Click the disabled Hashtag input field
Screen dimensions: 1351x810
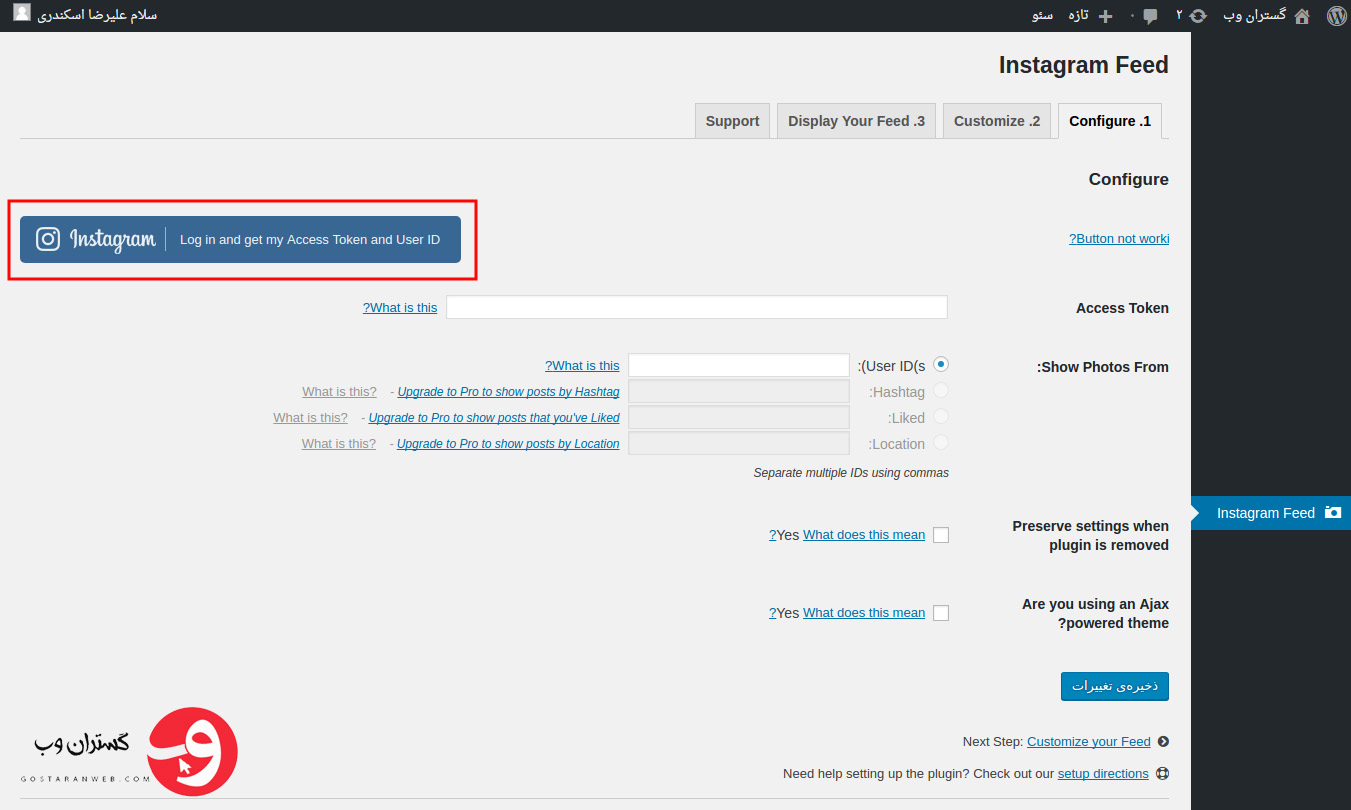(x=739, y=391)
